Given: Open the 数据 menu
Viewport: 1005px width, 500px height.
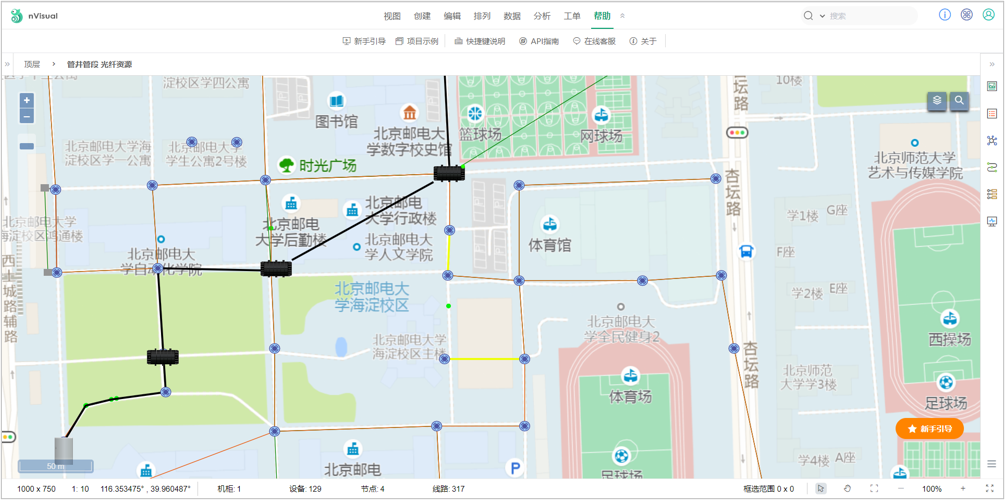Looking at the screenshot, I should [512, 16].
